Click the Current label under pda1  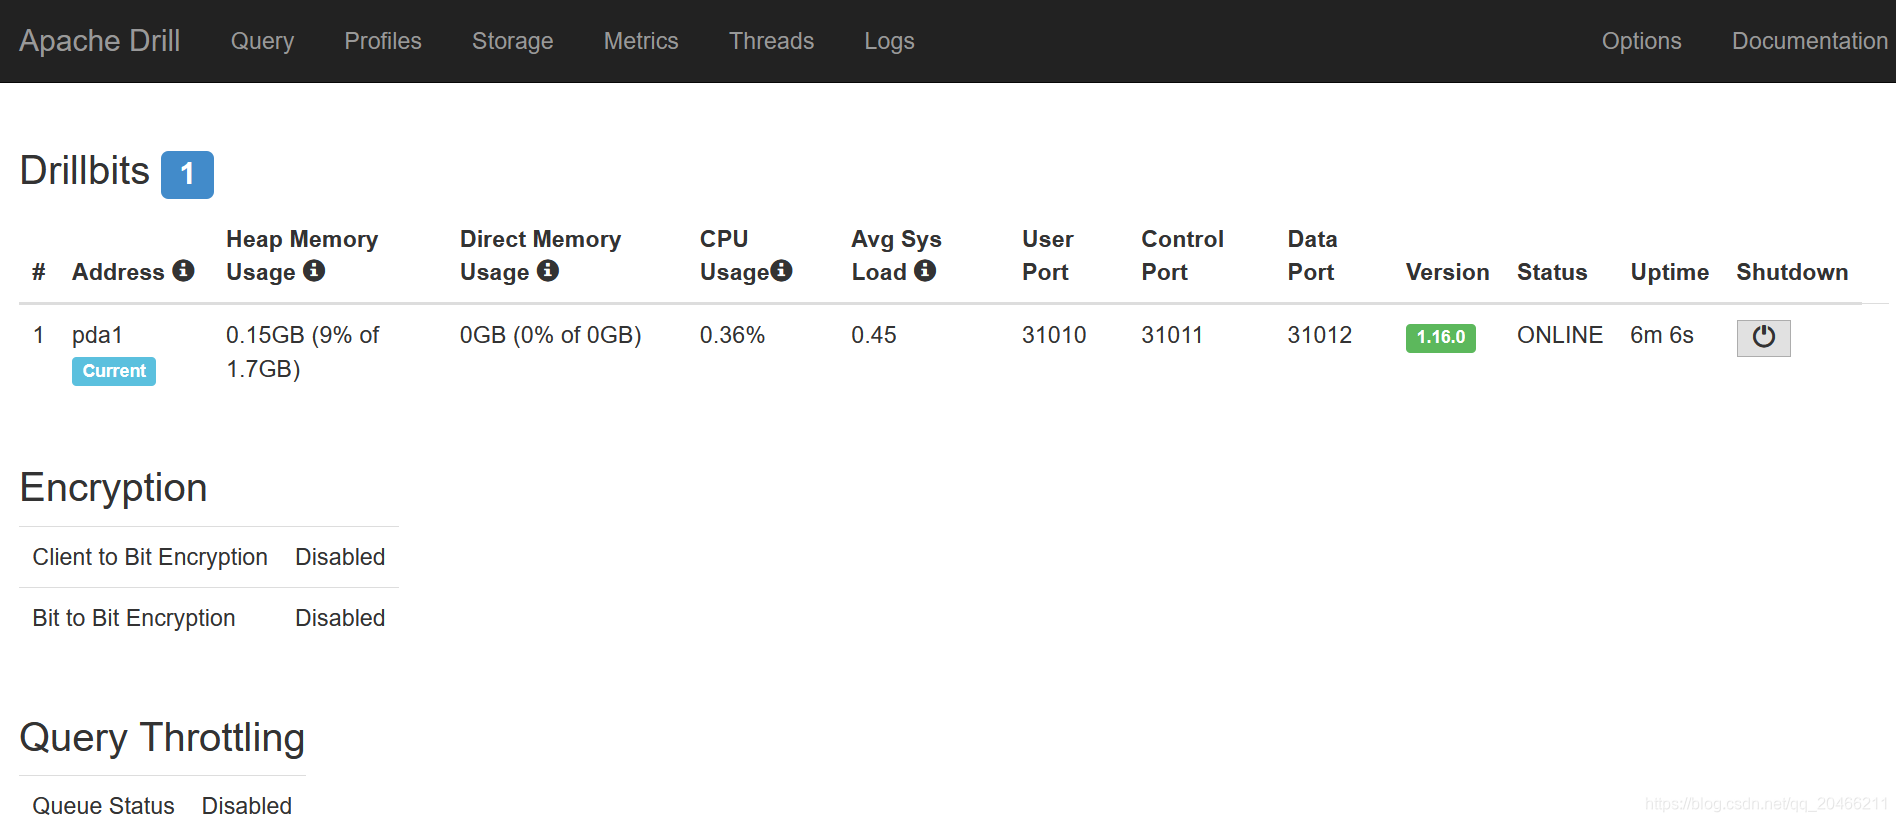tap(114, 371)
